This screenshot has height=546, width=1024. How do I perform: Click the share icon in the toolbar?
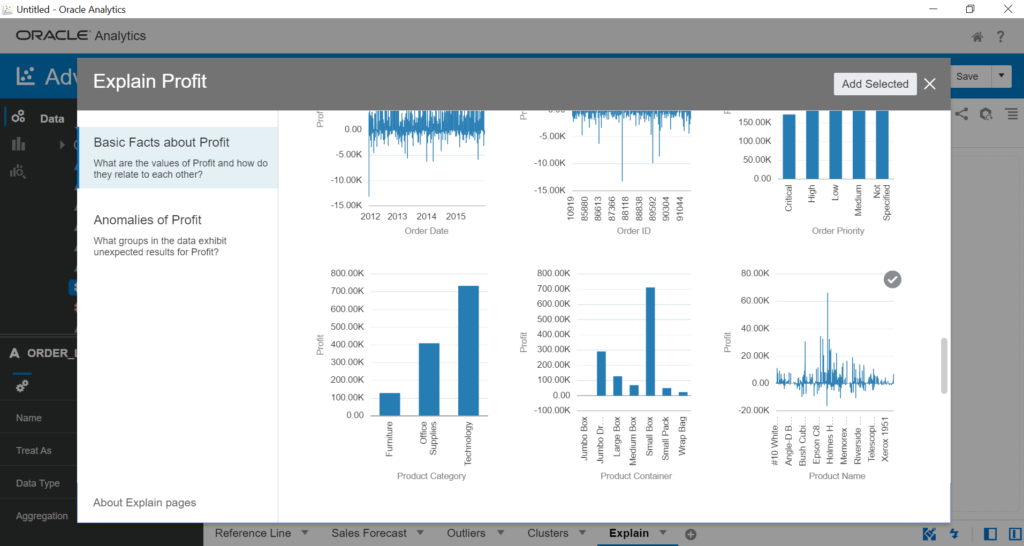(961, 114)
